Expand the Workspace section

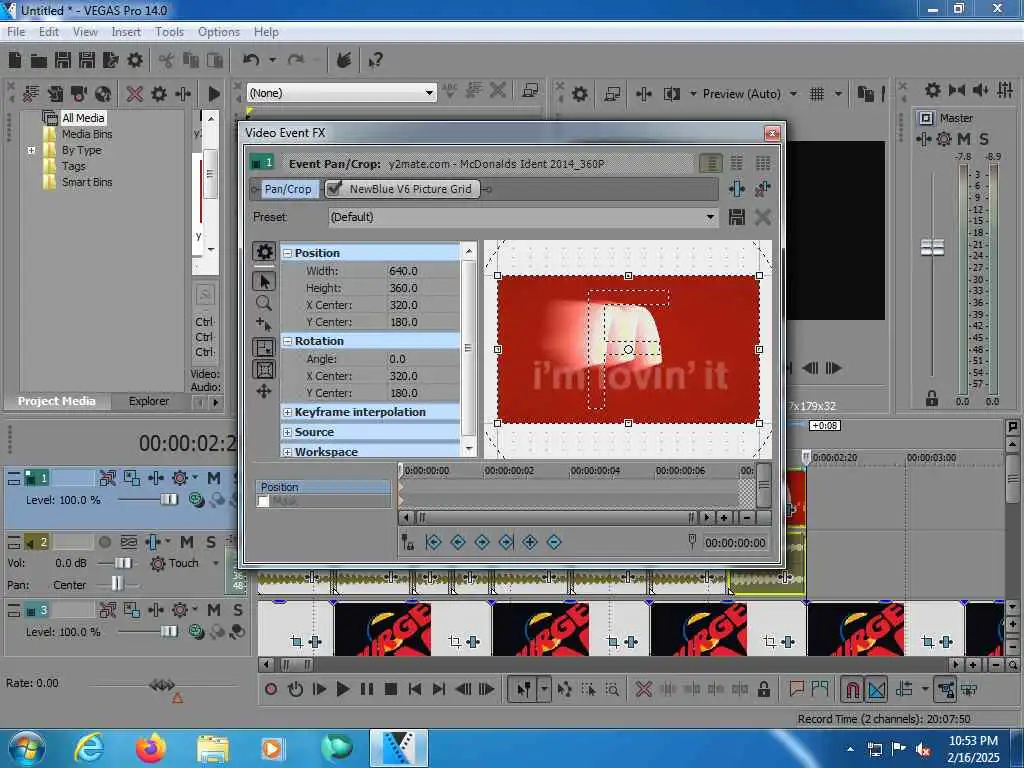287,451
